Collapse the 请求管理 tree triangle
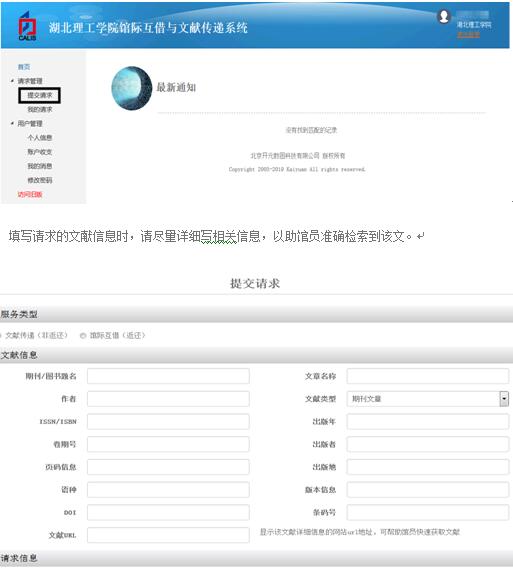This screenshot has width=513, height=572. 12,81
